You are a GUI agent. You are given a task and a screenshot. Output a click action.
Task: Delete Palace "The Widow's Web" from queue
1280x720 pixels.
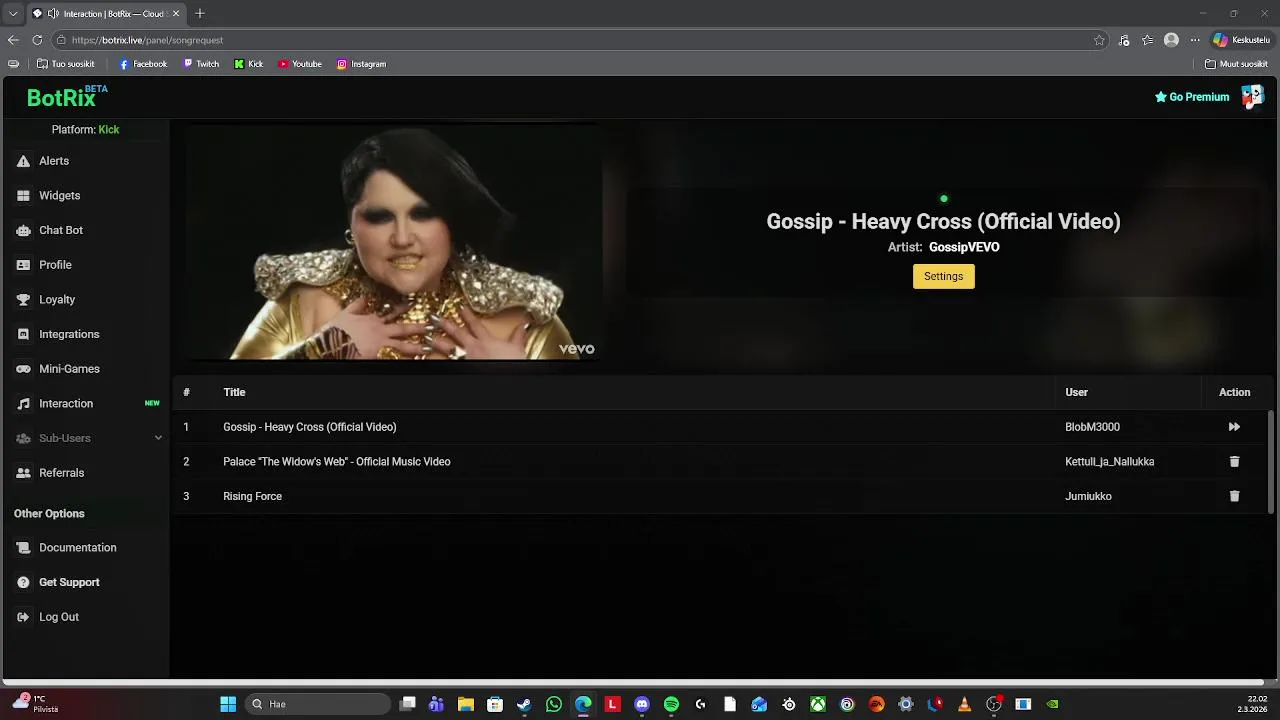[1234, 462]
